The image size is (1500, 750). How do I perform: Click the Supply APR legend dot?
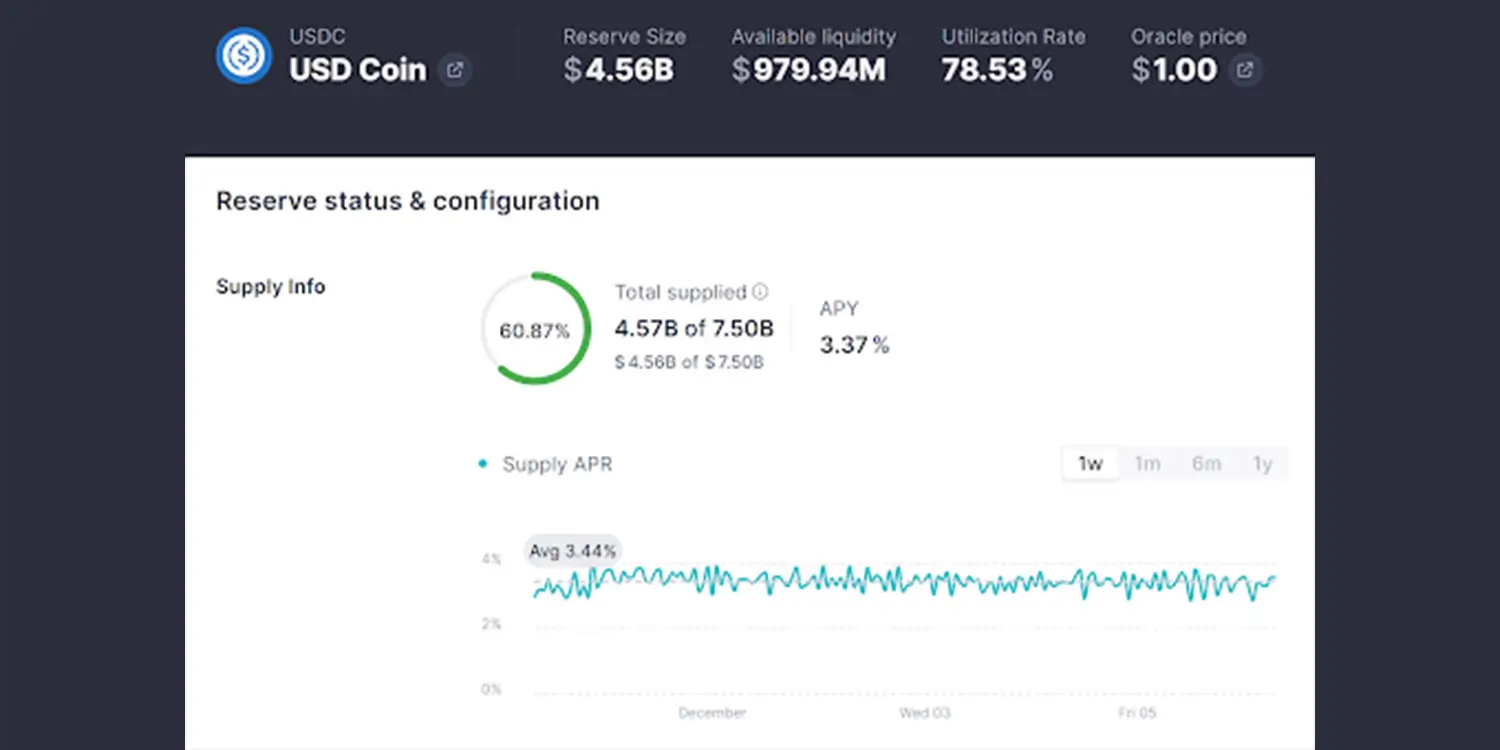point(483,463)
